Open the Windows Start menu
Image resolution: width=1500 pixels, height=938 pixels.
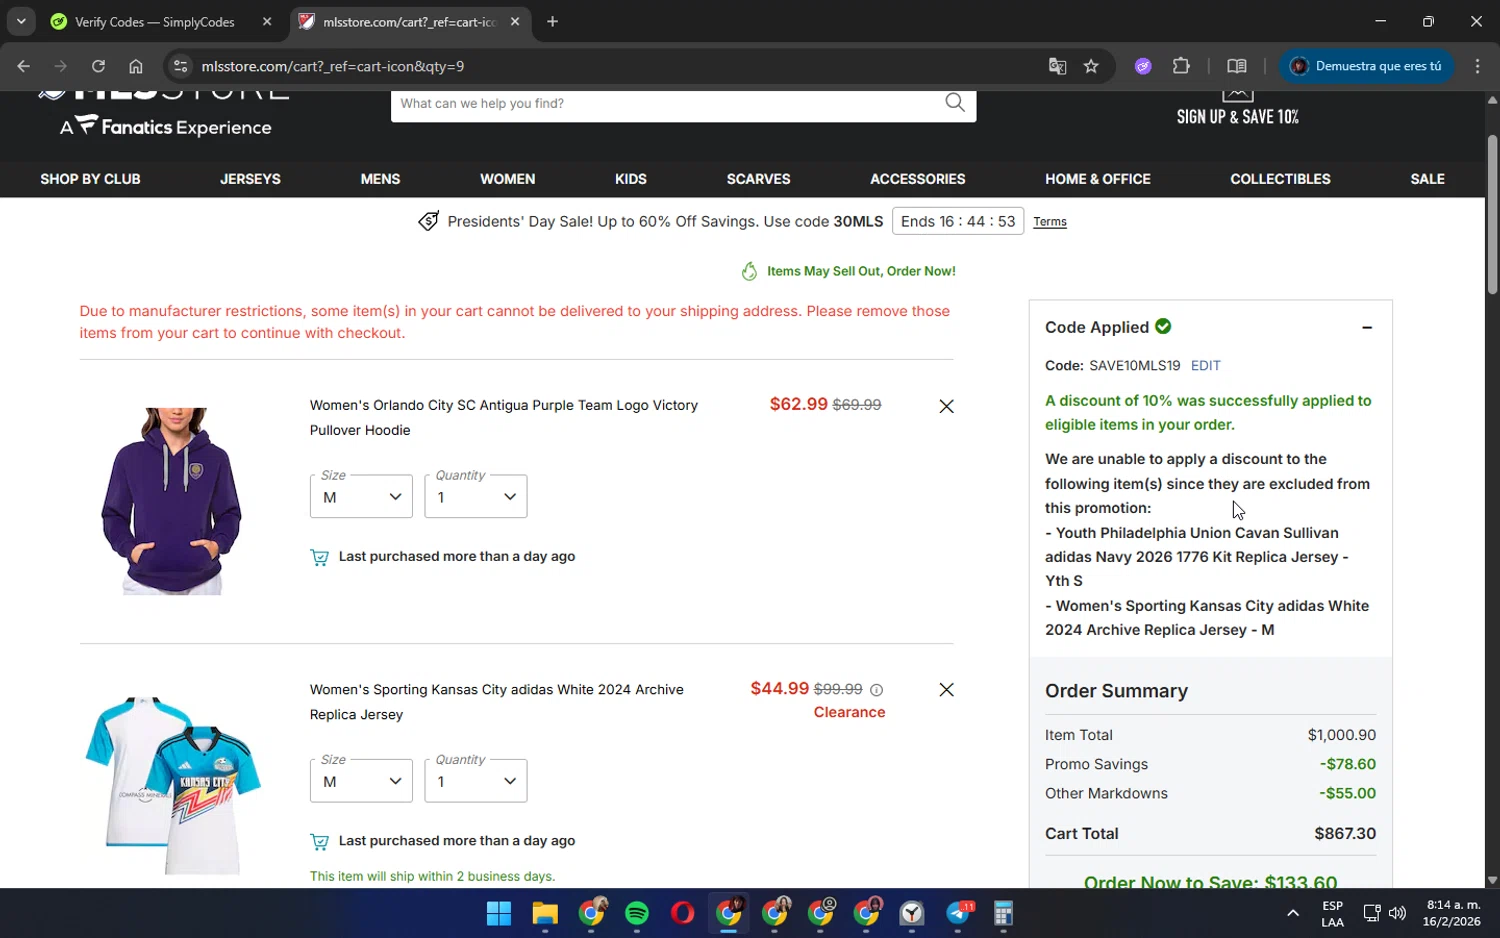[498, 913]
